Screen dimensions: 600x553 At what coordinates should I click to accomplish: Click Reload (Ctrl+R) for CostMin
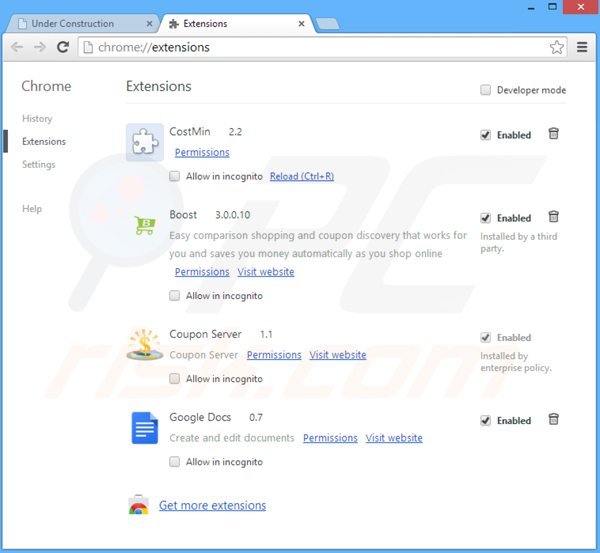pyautogui.click(x=302, y=176)
